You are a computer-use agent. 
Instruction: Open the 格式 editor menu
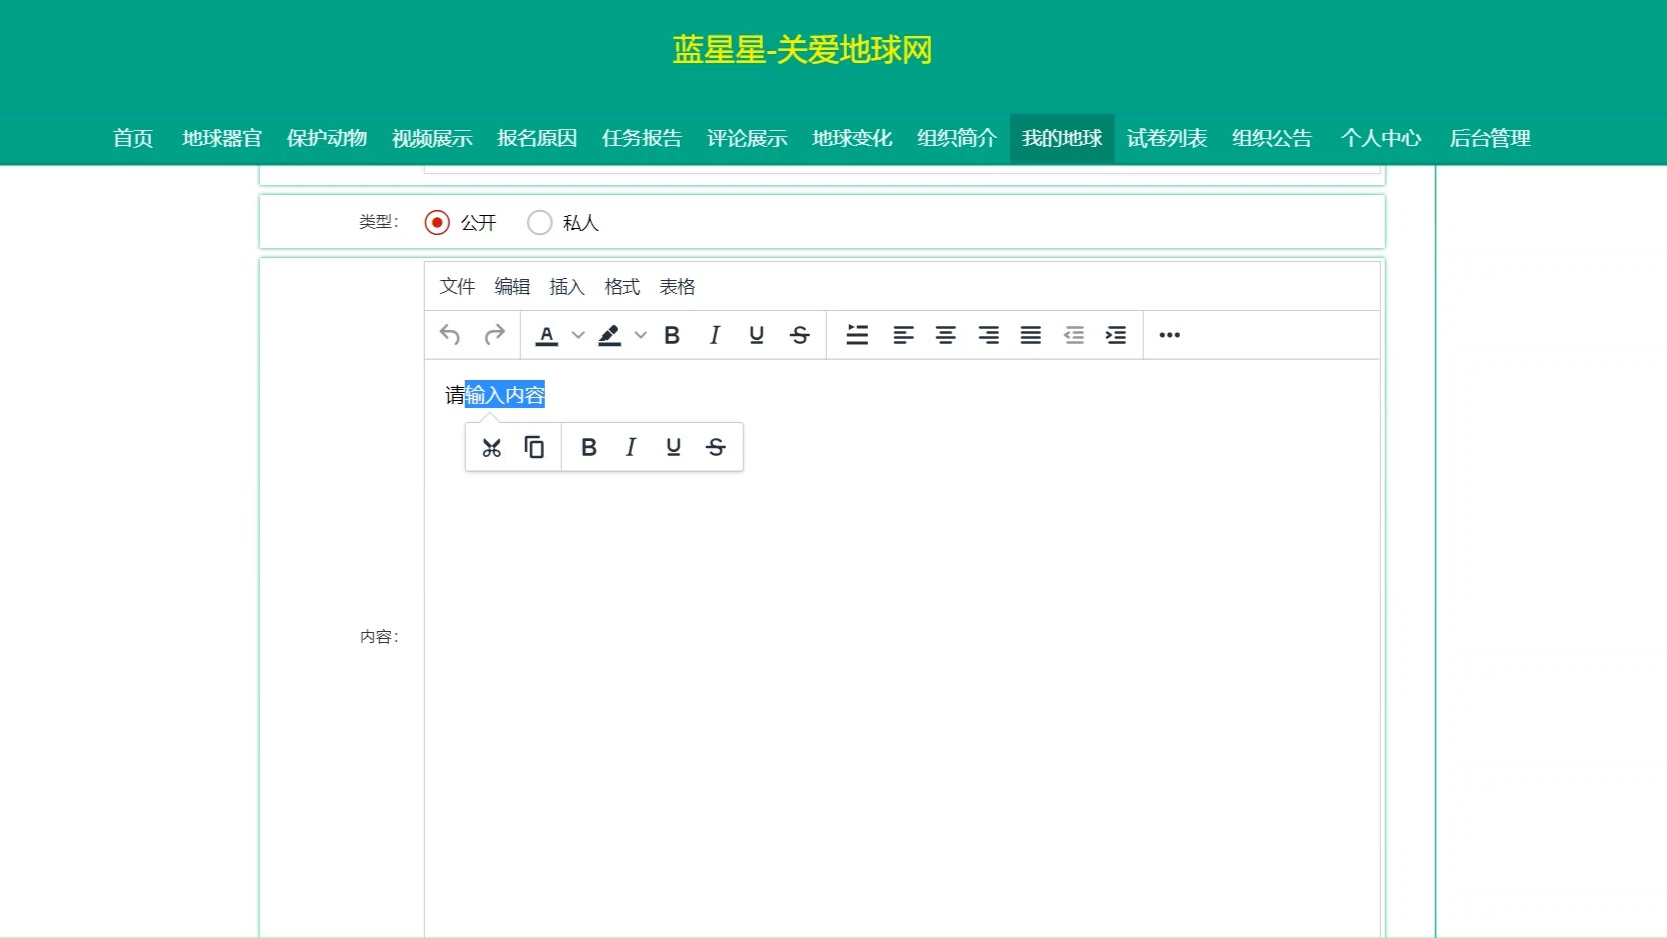pyautogui.click(x=622, y=287)
